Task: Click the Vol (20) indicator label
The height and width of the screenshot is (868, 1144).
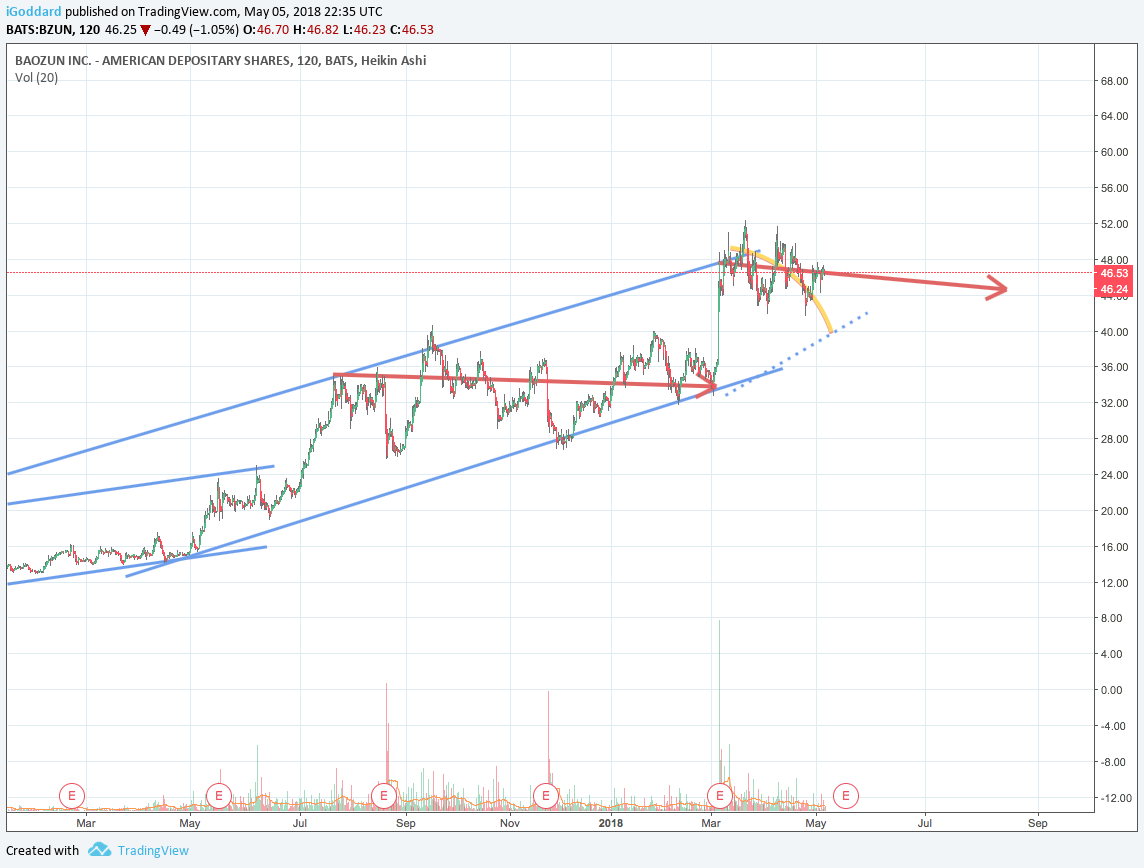Action: pos(36,77)
